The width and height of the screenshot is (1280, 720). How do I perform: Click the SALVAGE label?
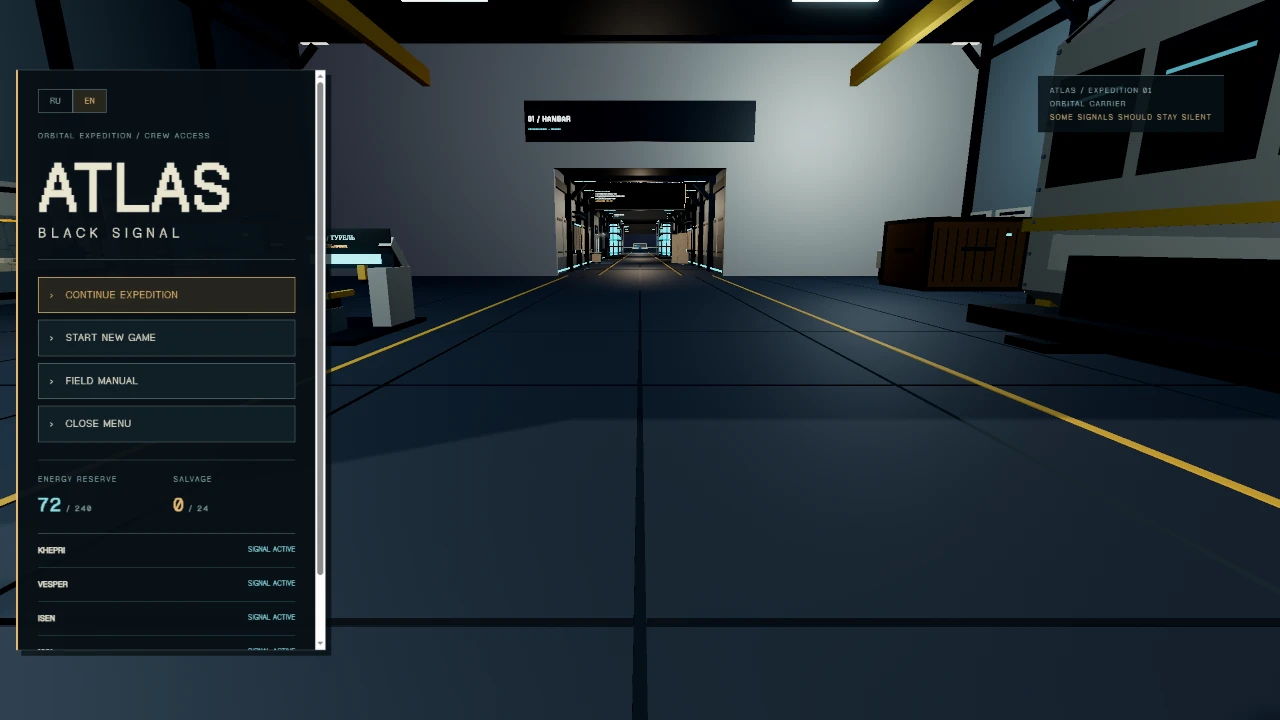coord(192,479)
